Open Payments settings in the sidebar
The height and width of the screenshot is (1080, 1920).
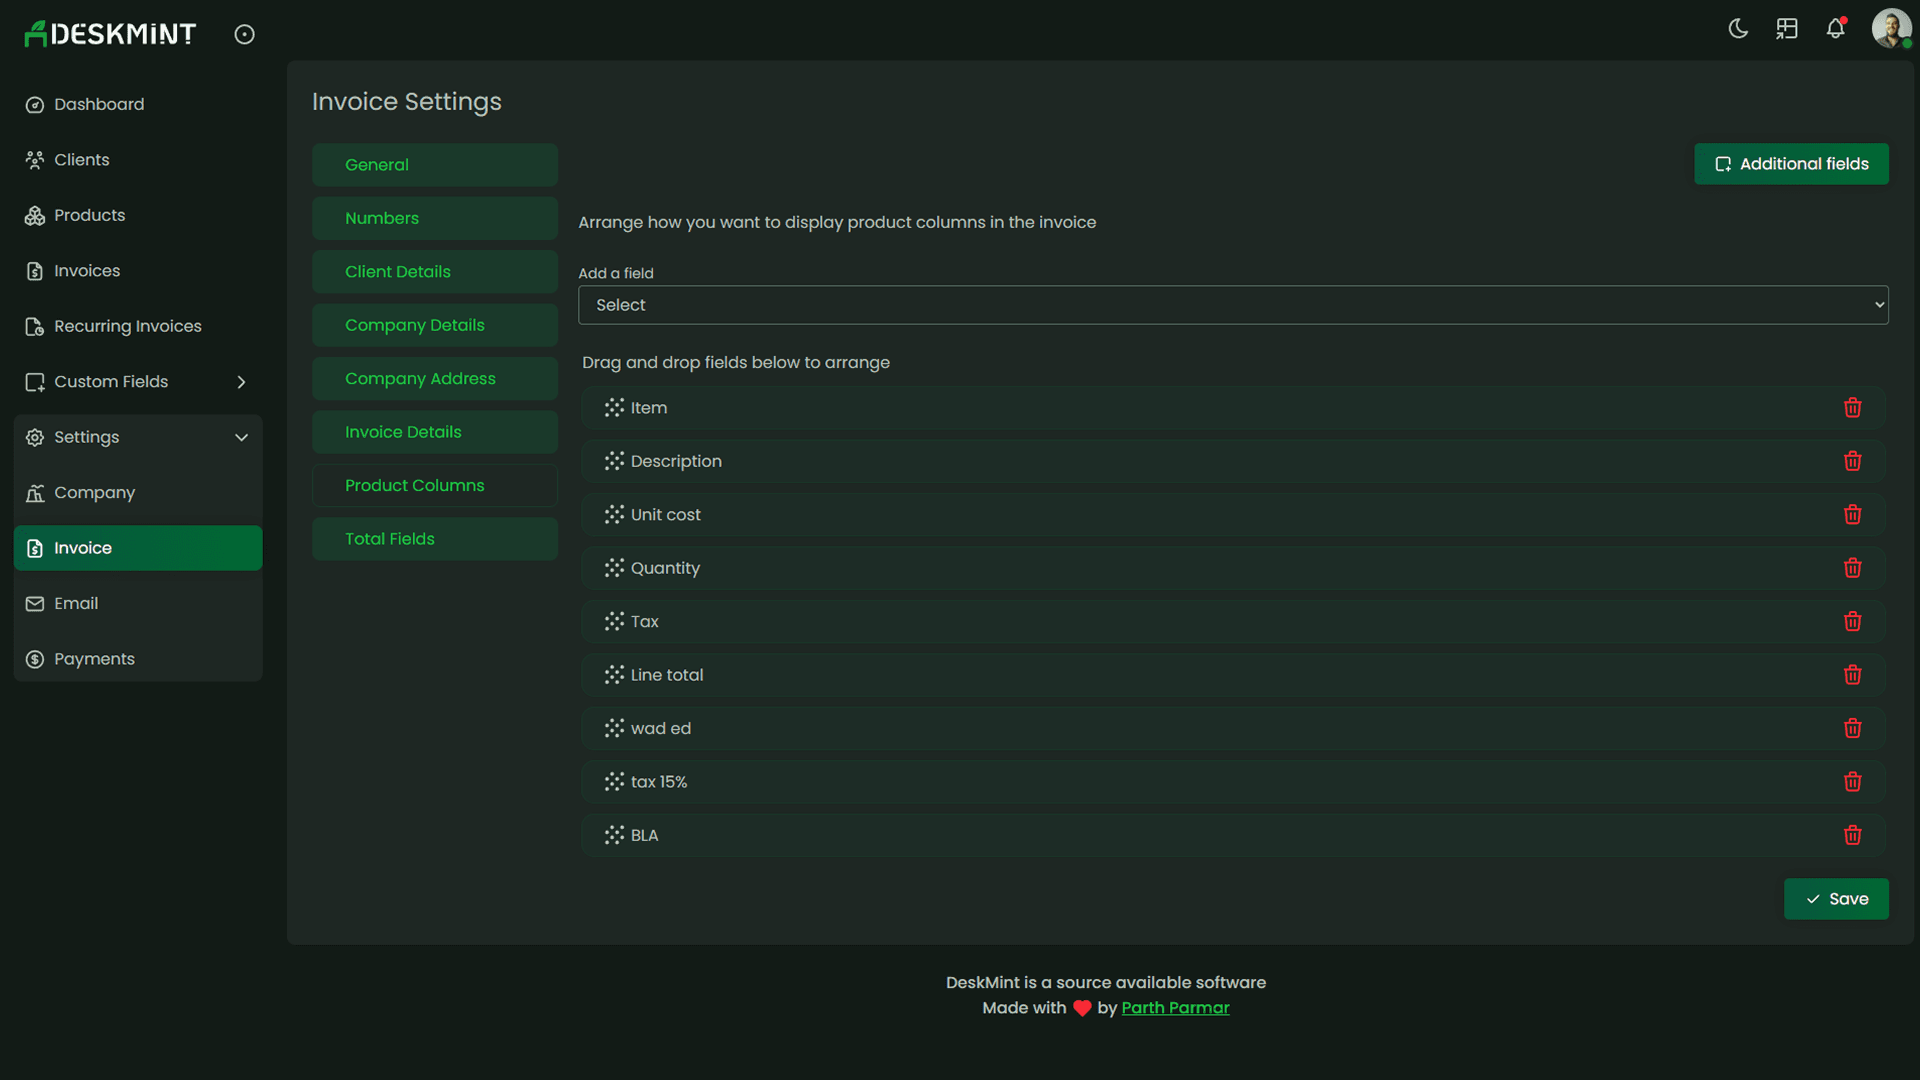(94, 658)
